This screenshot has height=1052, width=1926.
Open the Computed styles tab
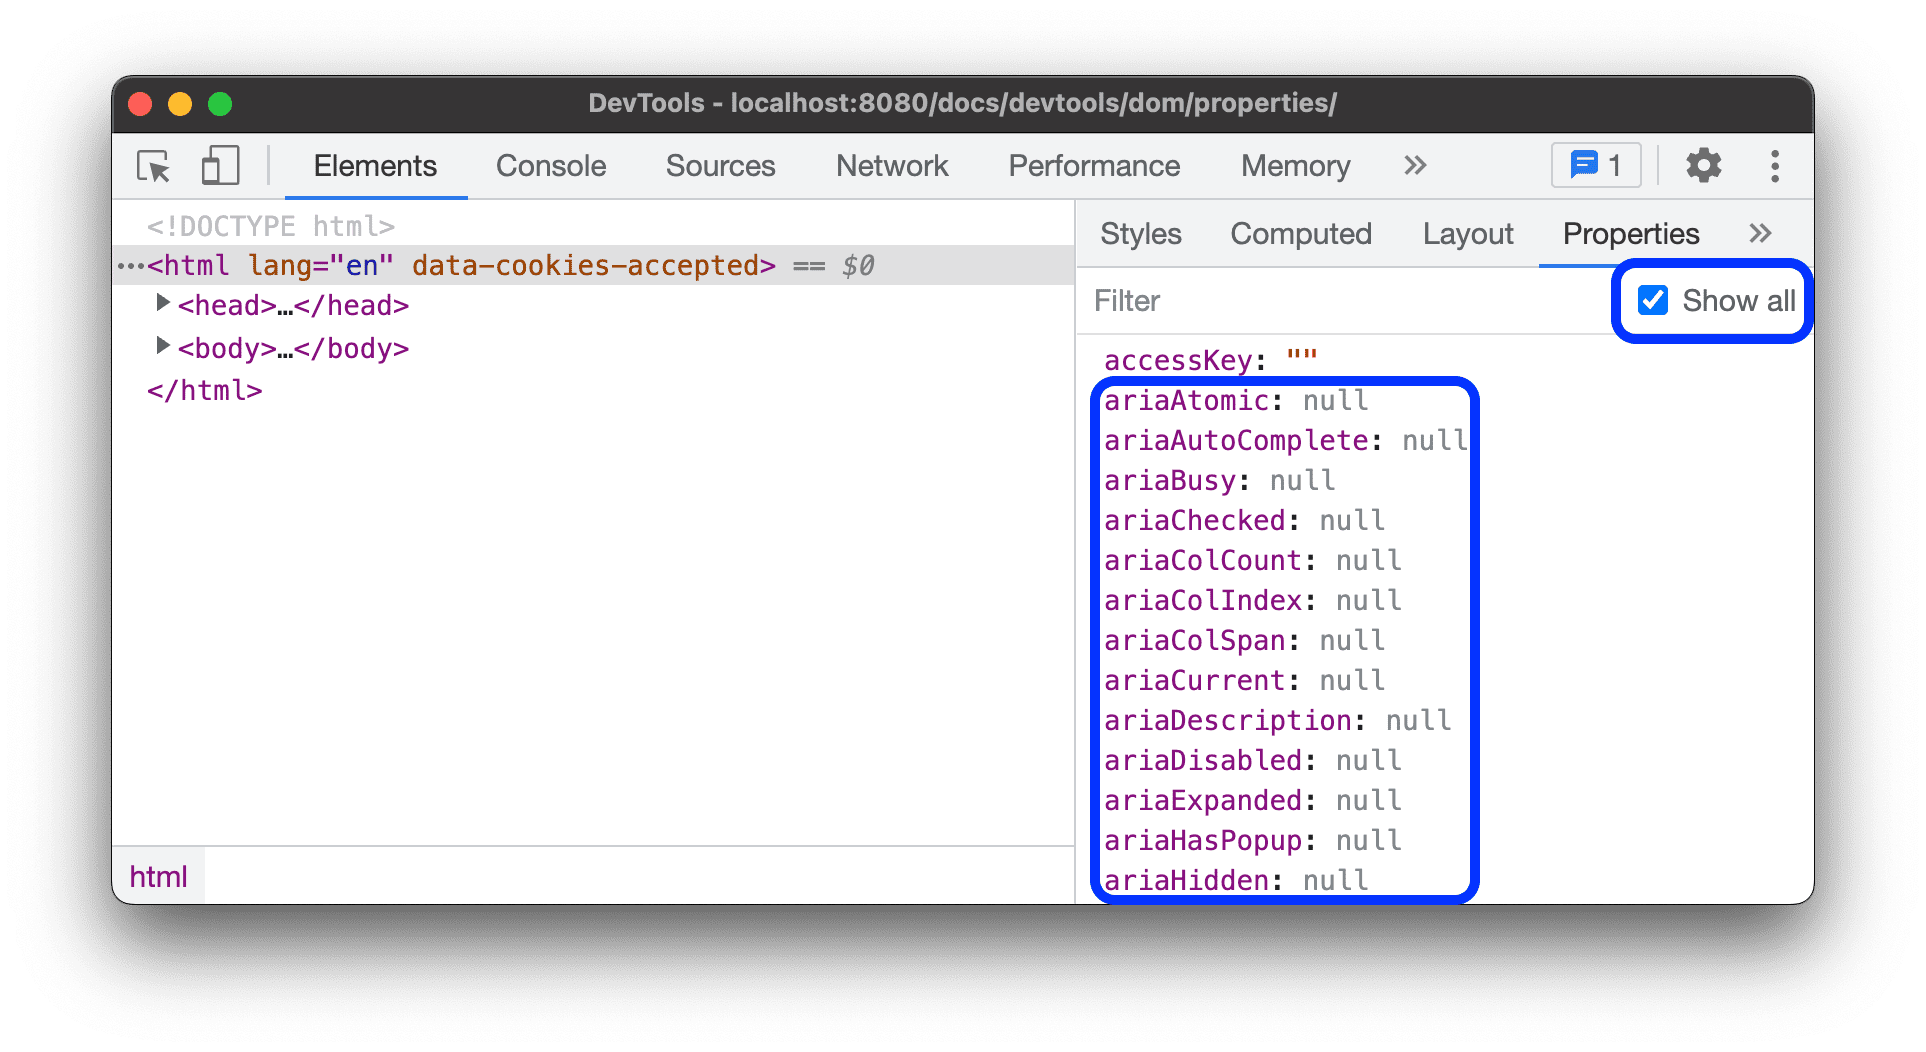point(1301,233)
